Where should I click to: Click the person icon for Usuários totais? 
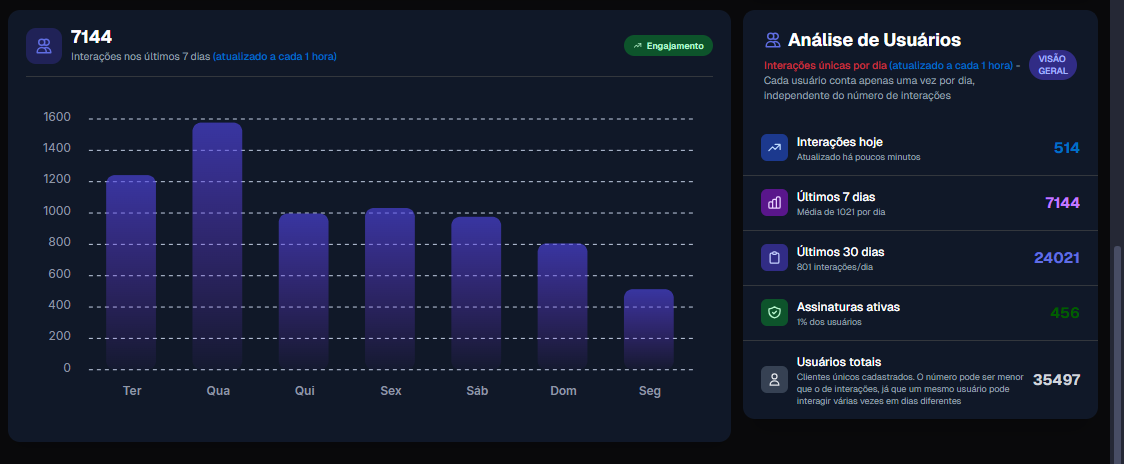(774, 380)
